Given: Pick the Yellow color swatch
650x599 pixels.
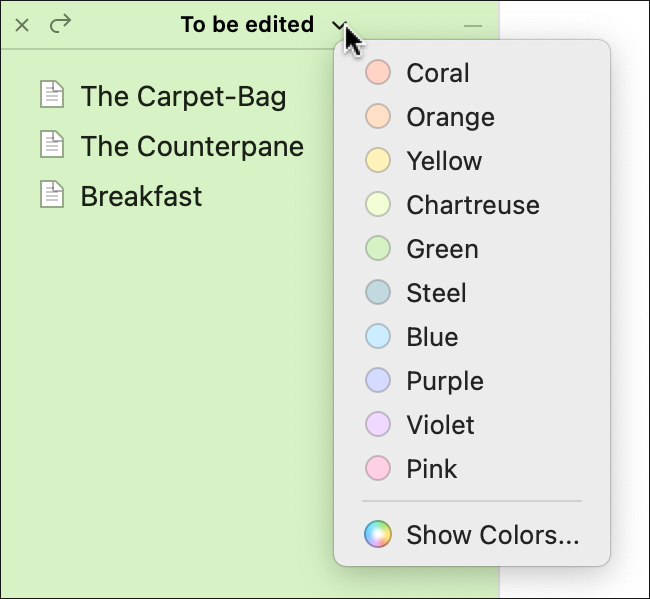Looking at the screenshot, I should [x=377, y=161].
